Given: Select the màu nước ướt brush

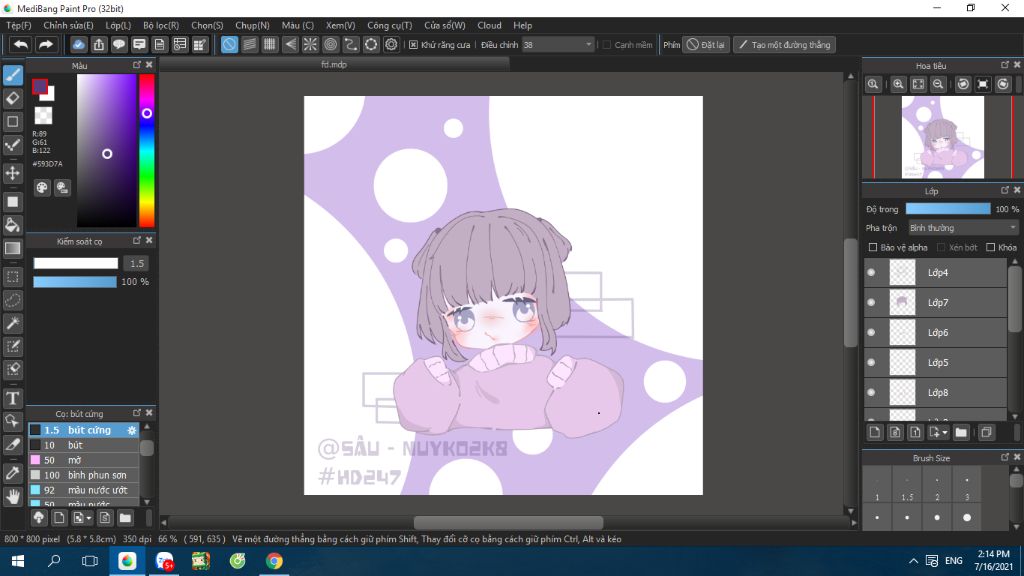Looking at the screenshot, I should (x=84, y=490).
